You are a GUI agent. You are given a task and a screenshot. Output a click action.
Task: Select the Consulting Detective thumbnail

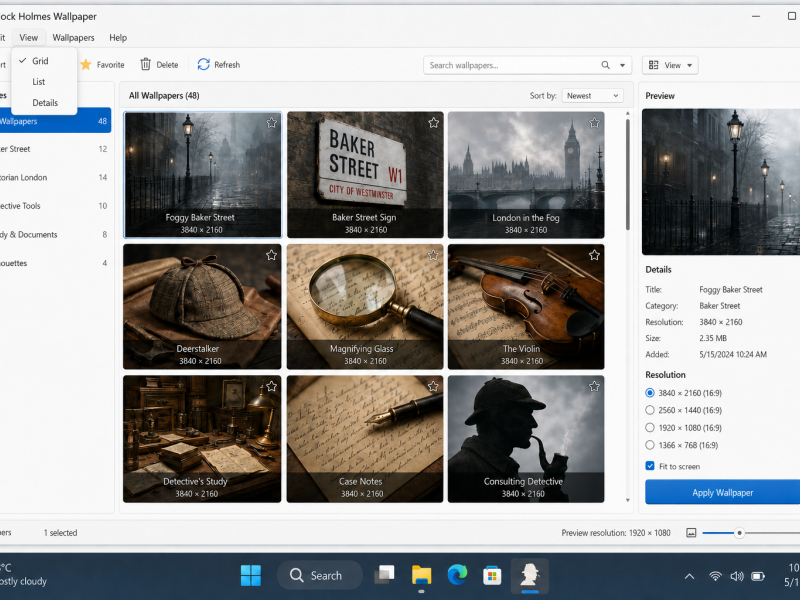(526, 439)
